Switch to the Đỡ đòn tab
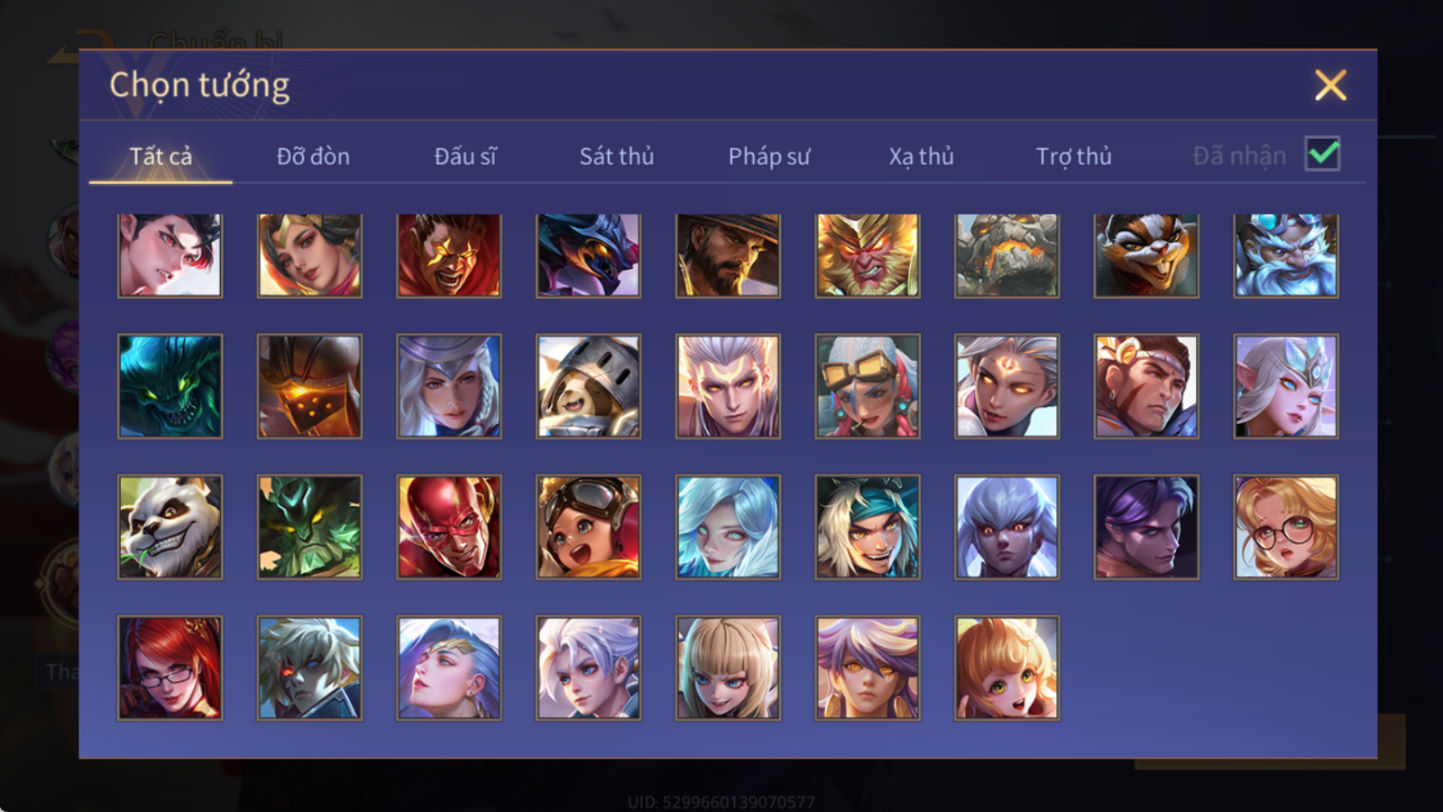Screen dimensions: 1443x812 point(313,156)
